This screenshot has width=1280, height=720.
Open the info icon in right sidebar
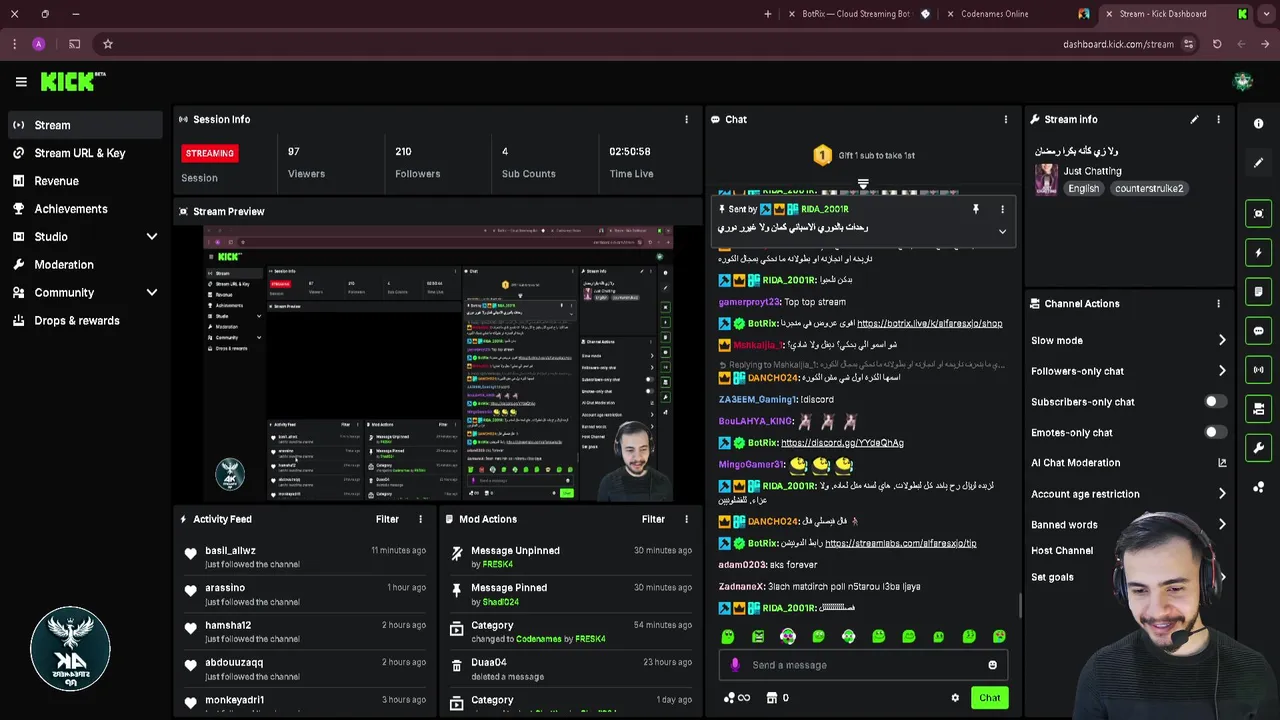[1259, 123]
